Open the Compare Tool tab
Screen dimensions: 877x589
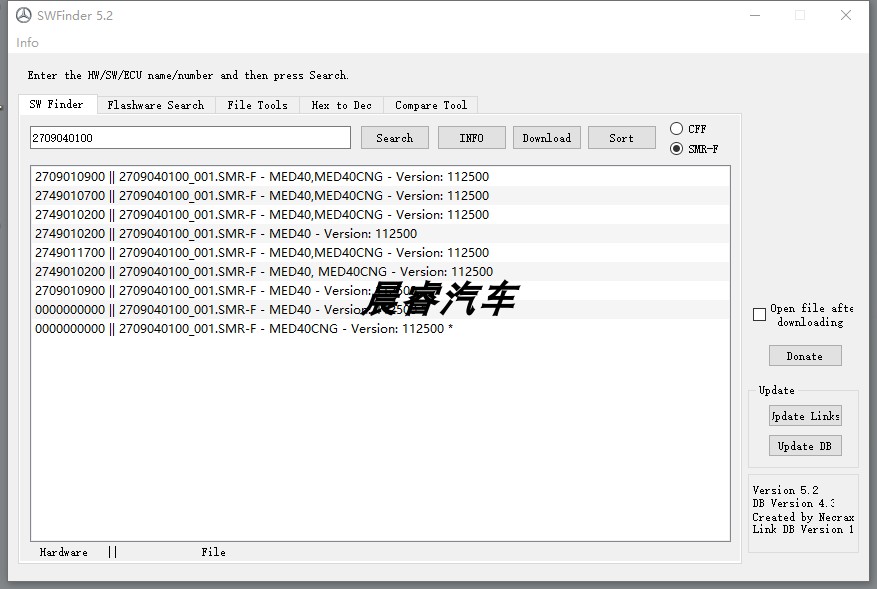pyautogui.click(x=431, y=105)
